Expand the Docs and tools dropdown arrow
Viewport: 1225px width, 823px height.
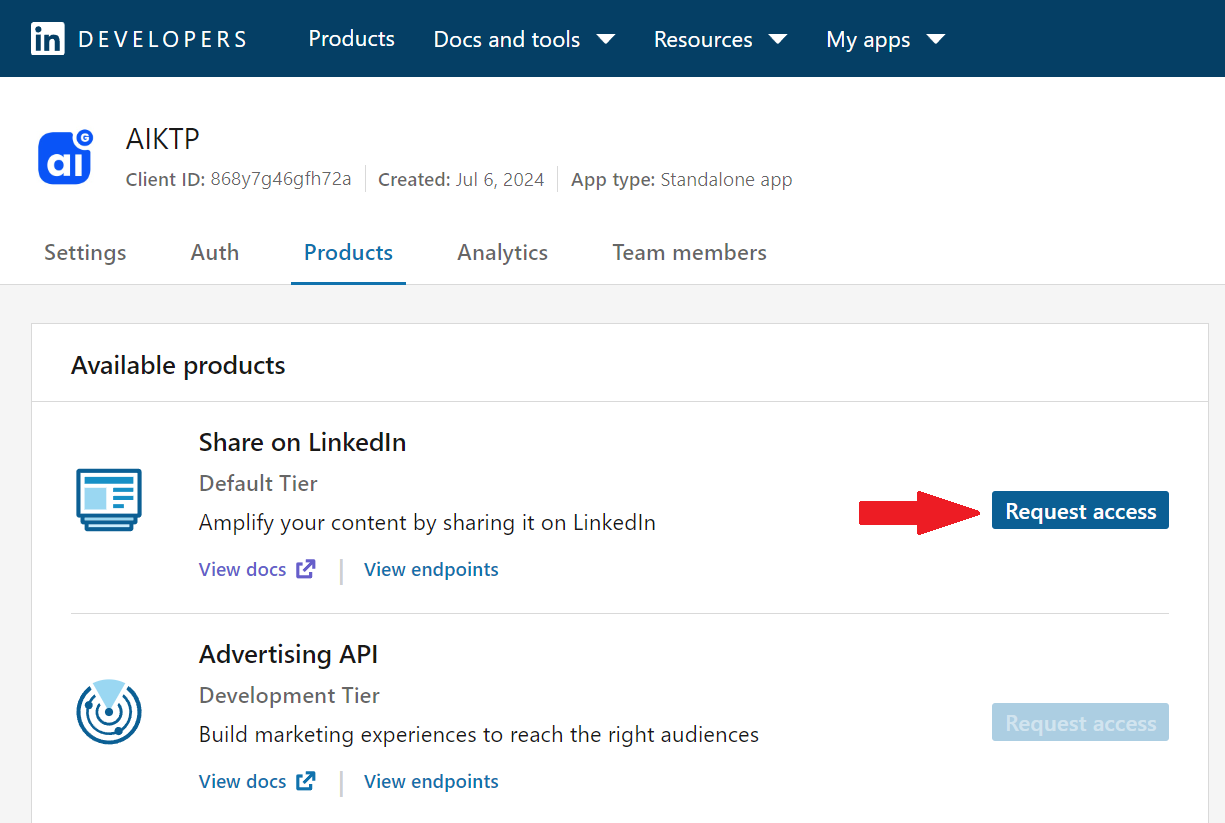606,39
